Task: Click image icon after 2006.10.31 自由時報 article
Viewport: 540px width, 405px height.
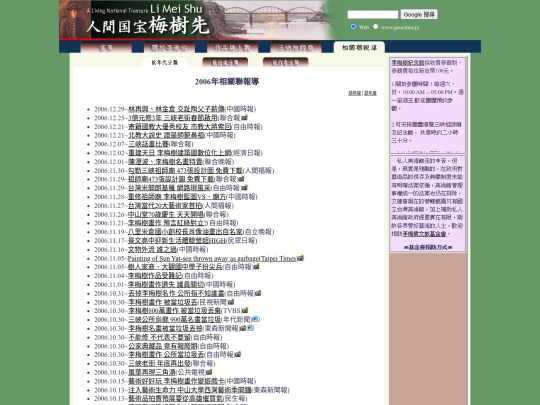Action: click(x=258, y=293)
